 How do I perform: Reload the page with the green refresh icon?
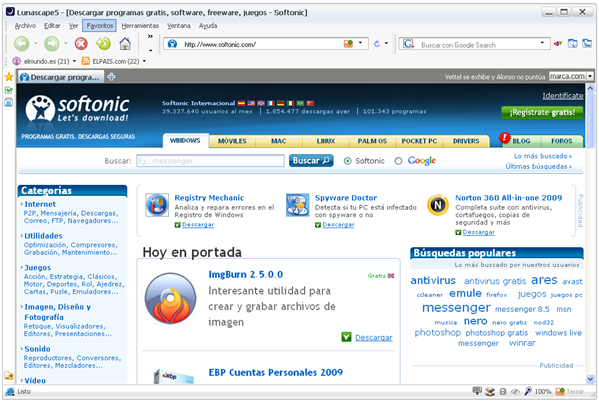pyautogui.click(x=103, y=44)
